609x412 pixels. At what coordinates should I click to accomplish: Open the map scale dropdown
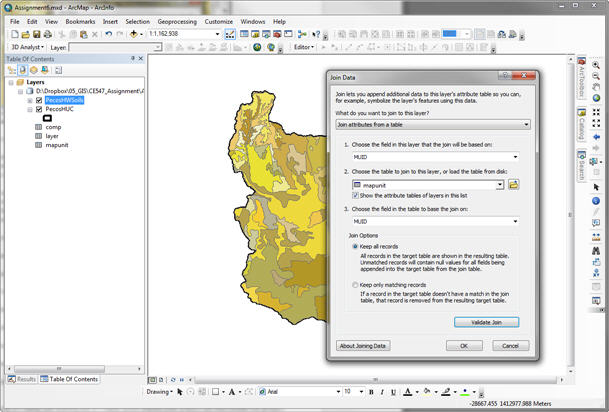pos(218,34)
